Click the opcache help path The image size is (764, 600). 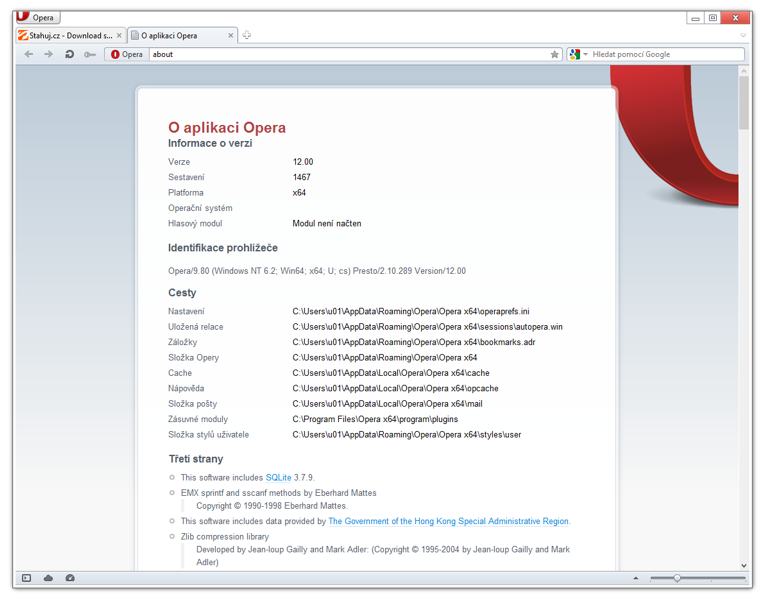click(x=395, y=388)
